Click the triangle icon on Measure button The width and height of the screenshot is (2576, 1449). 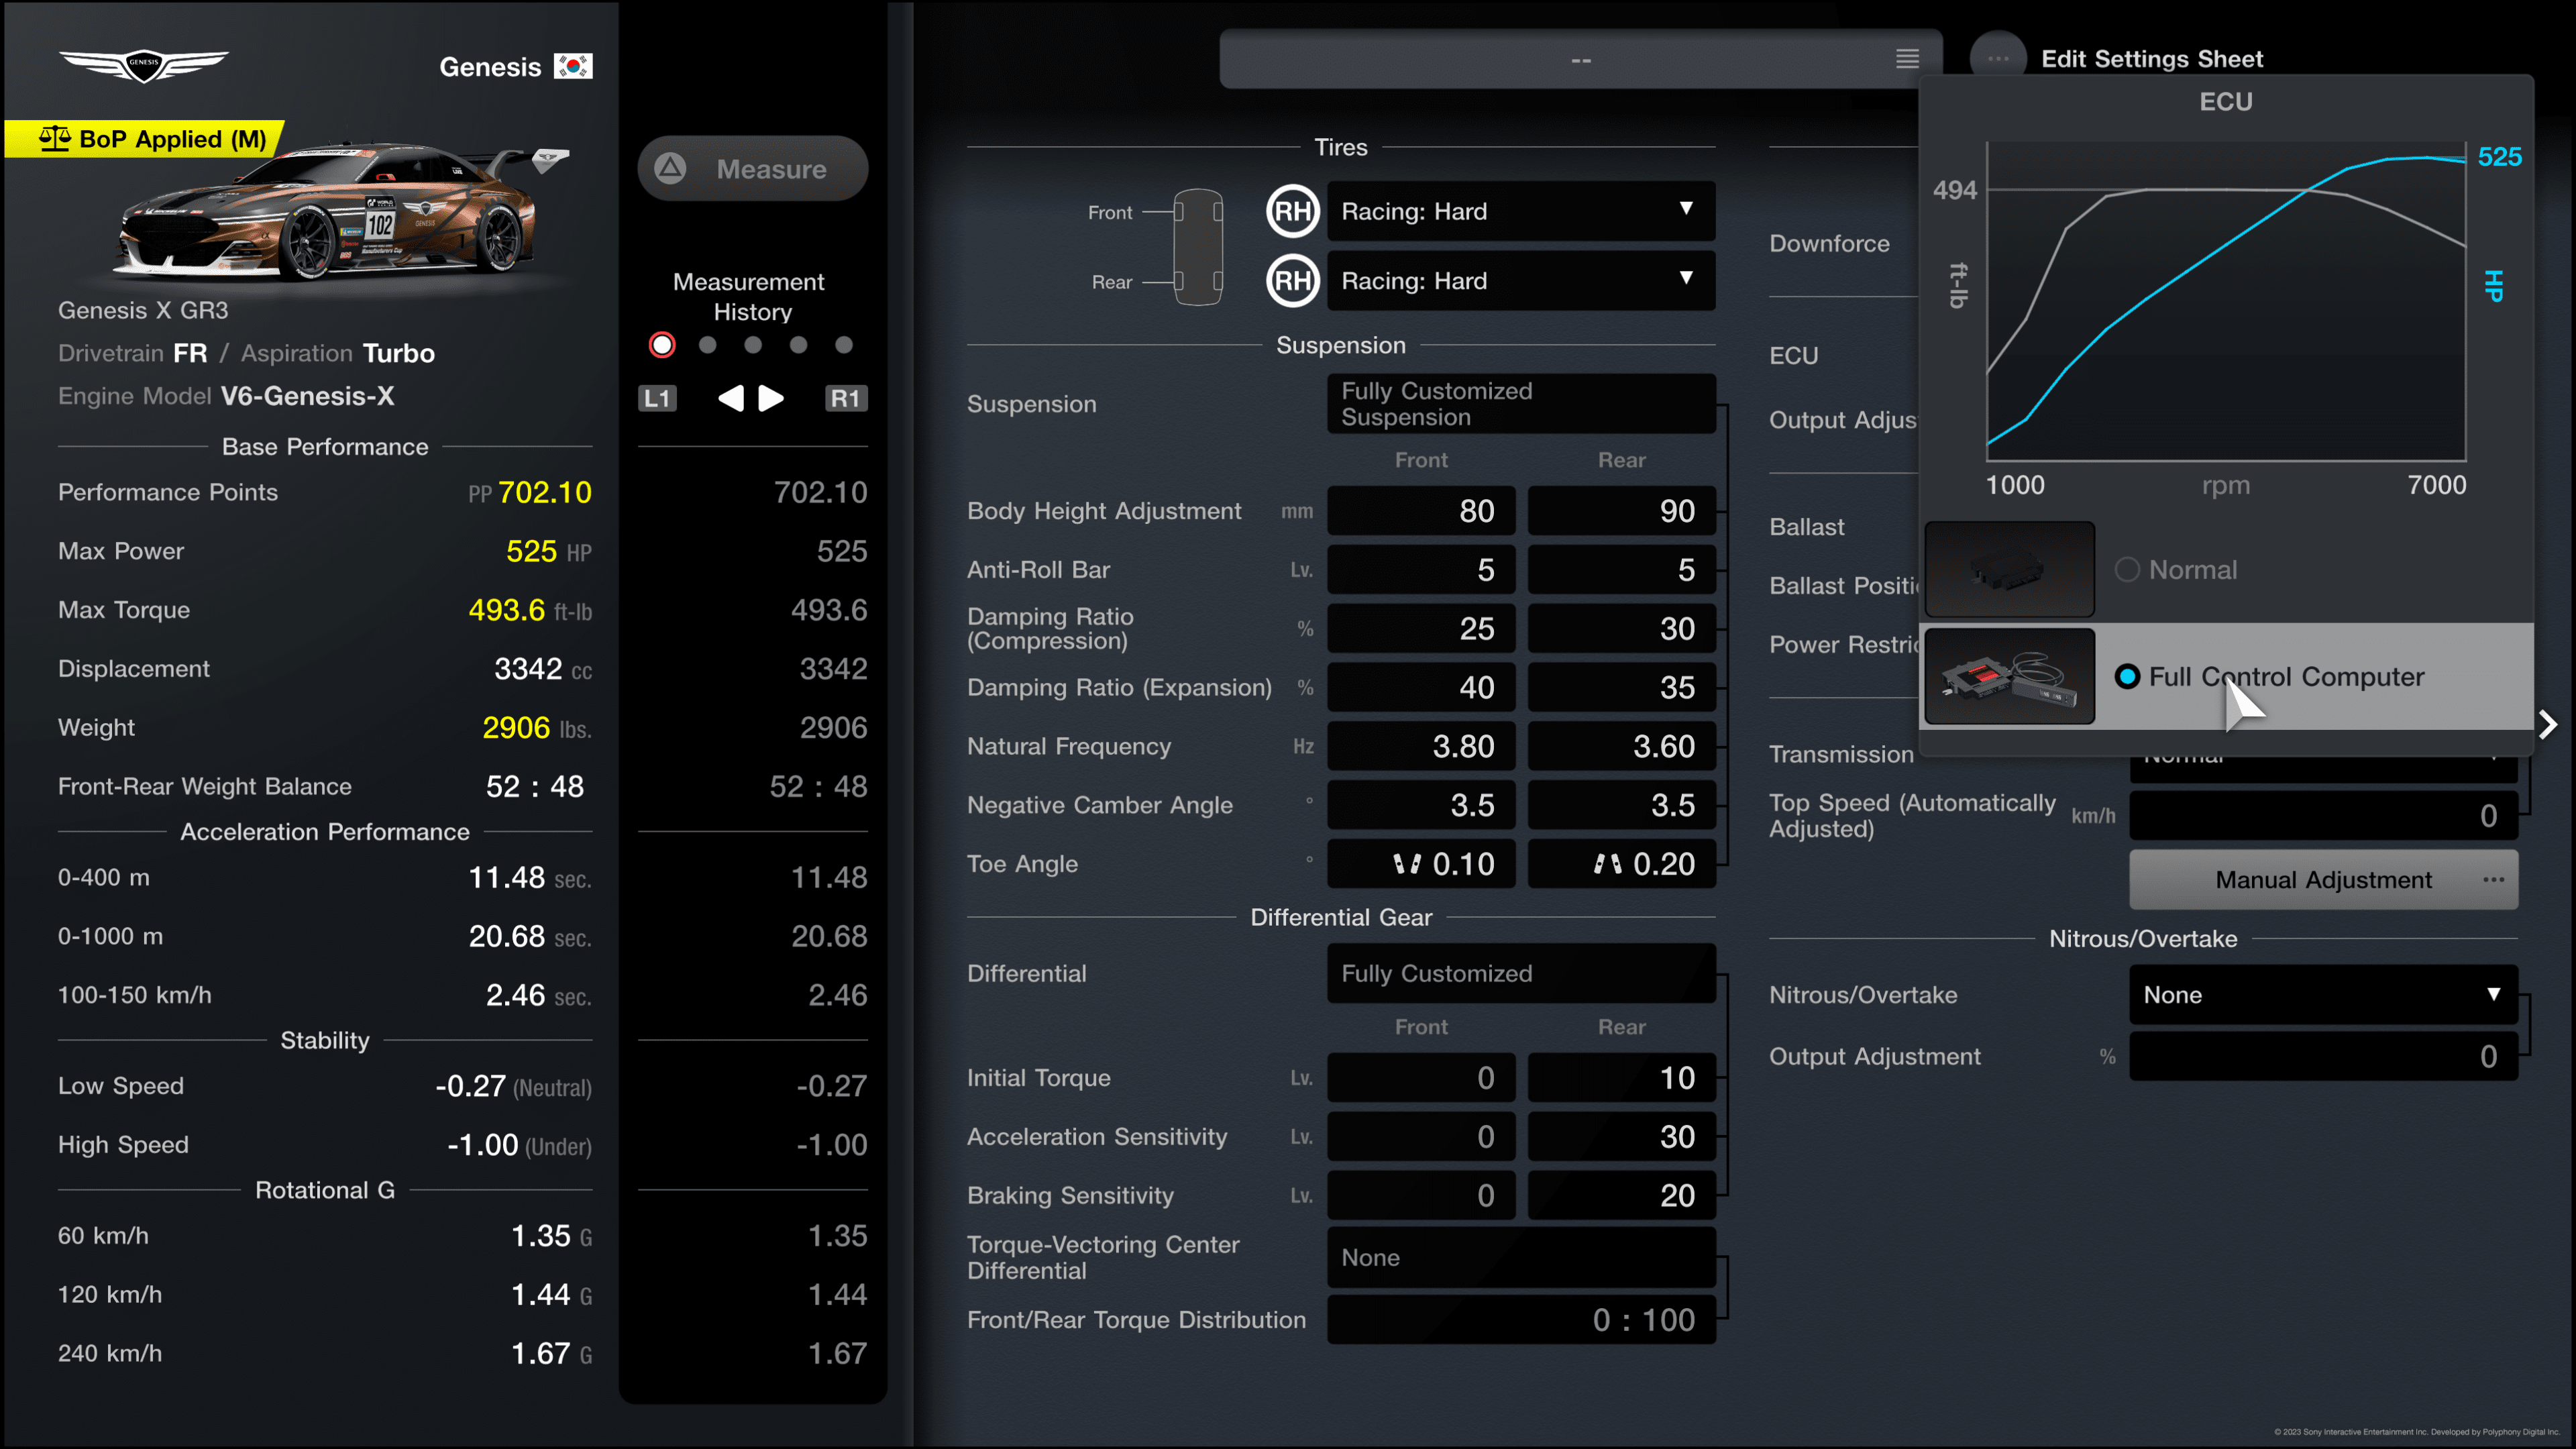pos(670,168)
